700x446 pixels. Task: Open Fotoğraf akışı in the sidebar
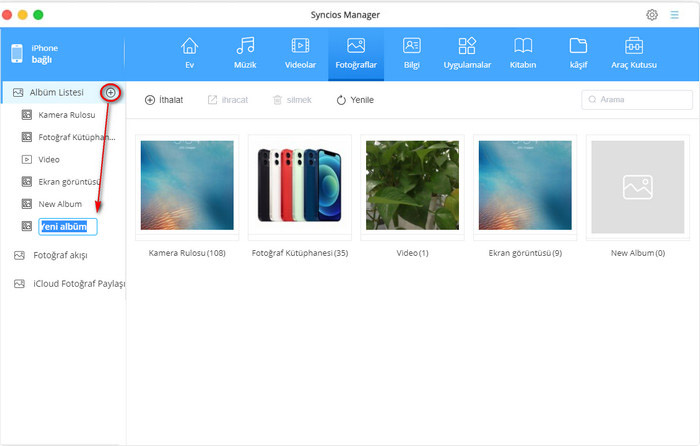tap(60, 255)
